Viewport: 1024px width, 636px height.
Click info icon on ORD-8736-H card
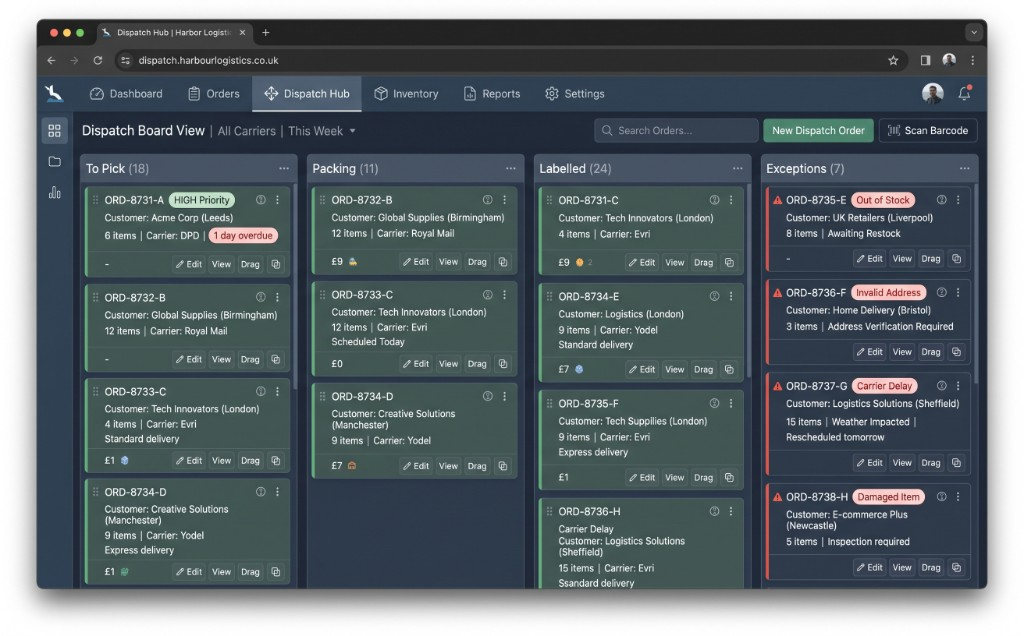point(714,511)
